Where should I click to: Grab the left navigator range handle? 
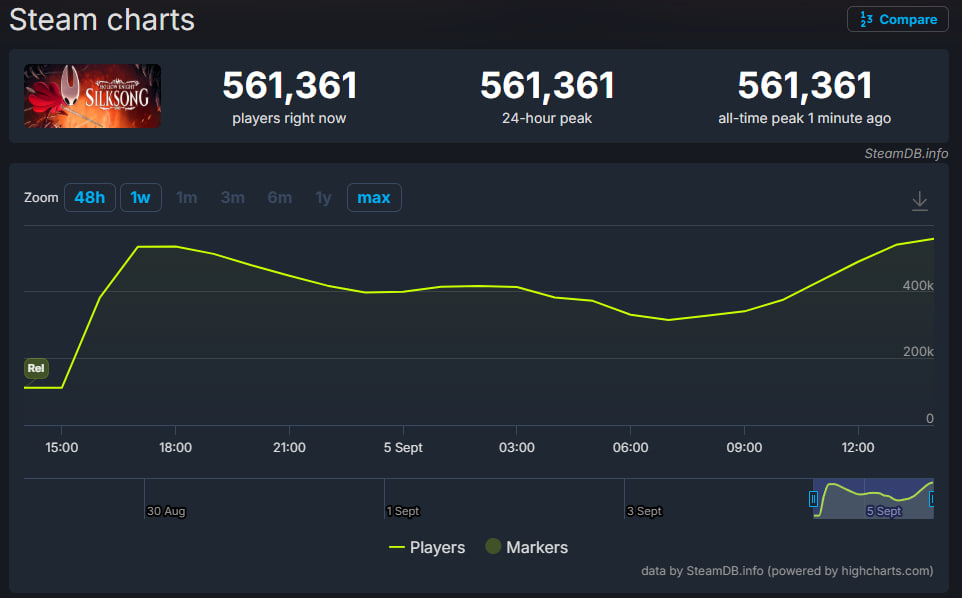point(814,499)
